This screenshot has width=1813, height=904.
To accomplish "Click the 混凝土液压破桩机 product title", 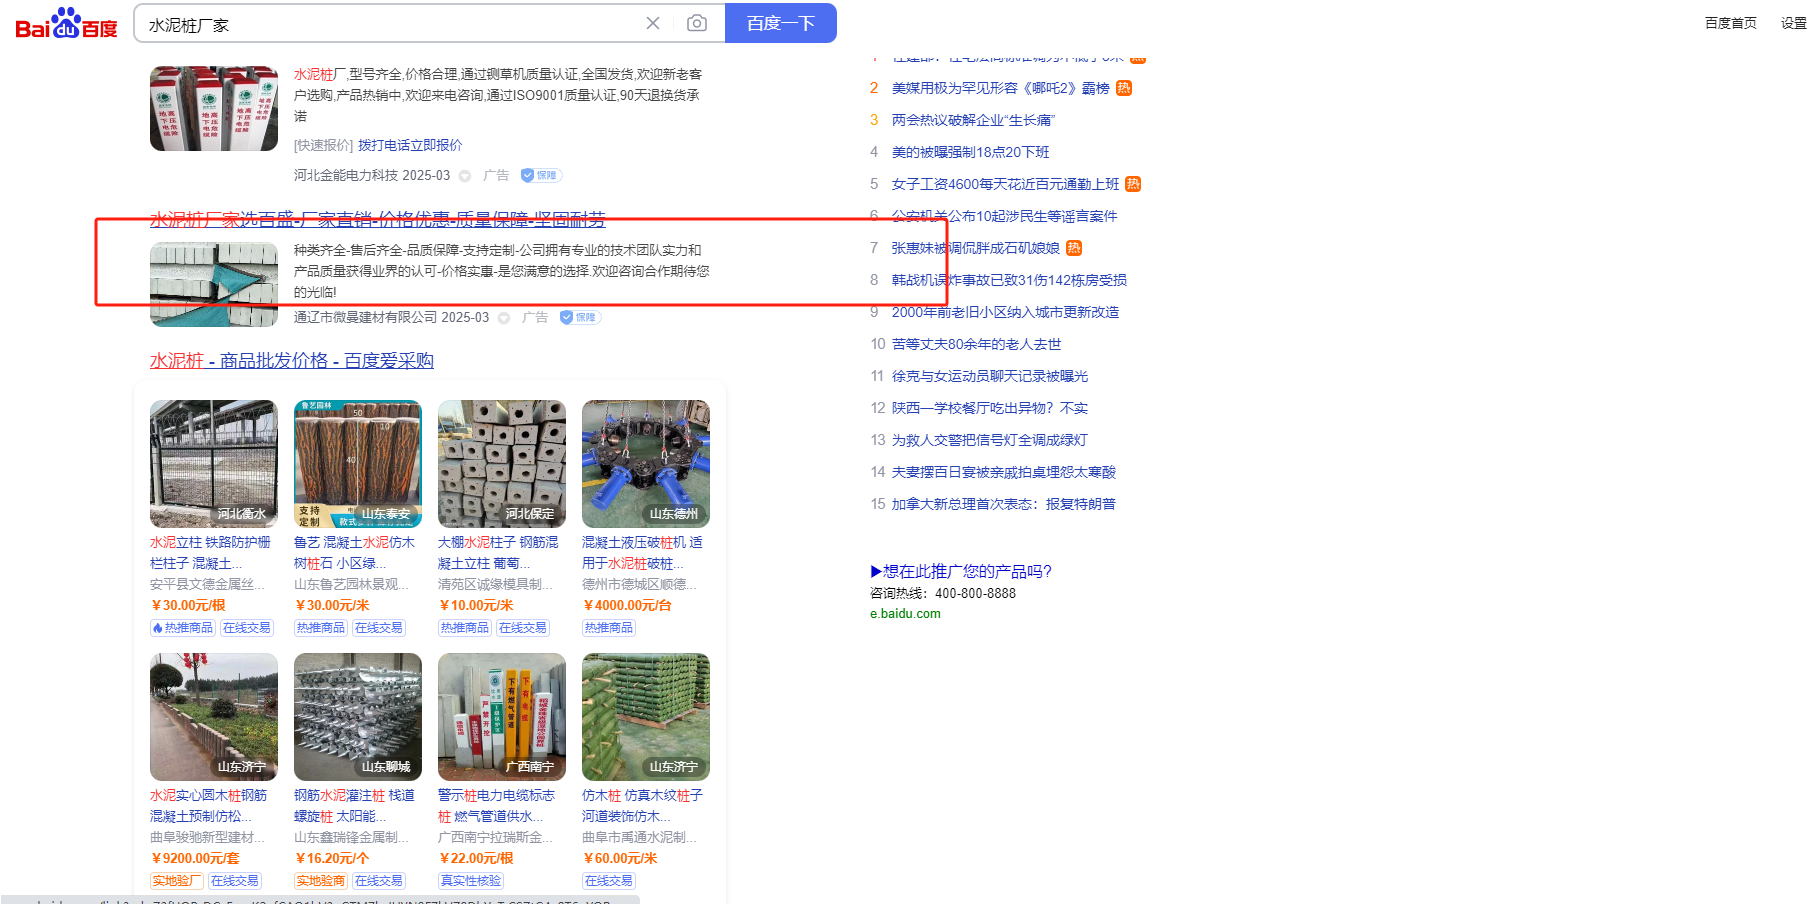I will pos(643,553).
